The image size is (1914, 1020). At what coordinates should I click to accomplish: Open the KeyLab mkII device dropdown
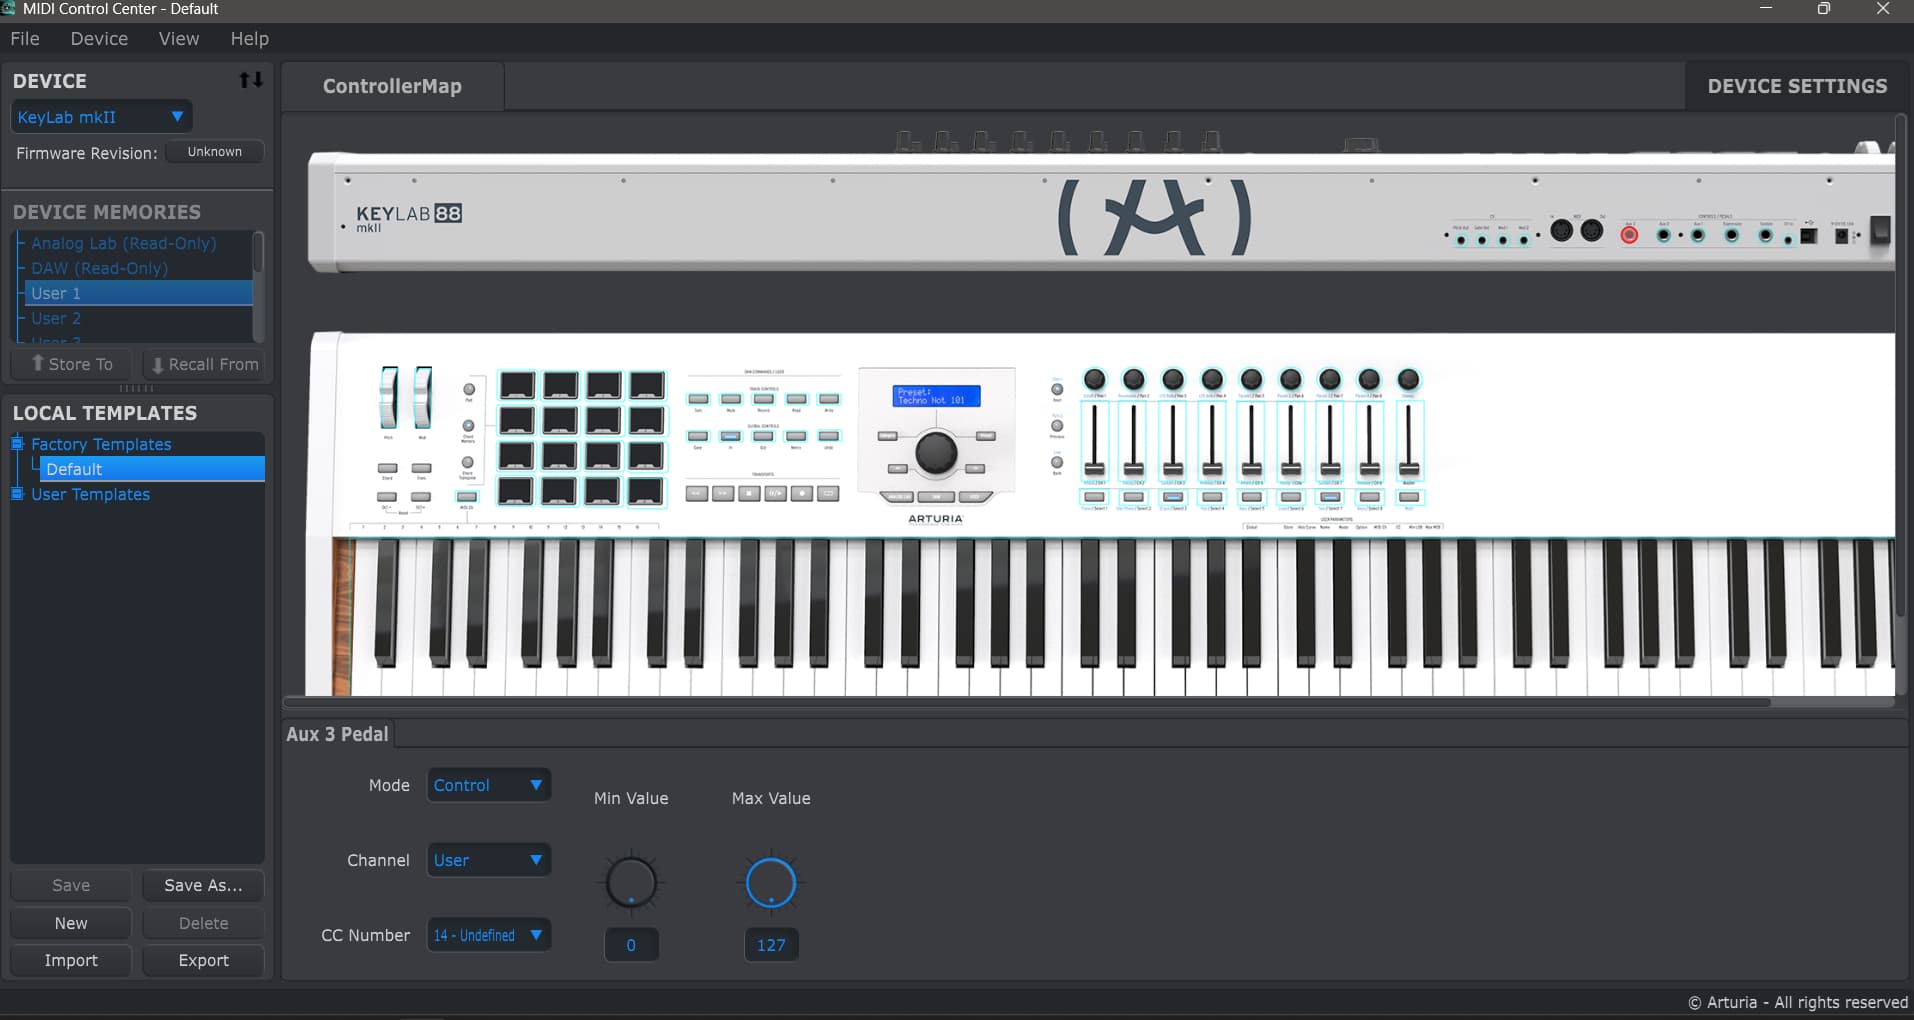100,117
